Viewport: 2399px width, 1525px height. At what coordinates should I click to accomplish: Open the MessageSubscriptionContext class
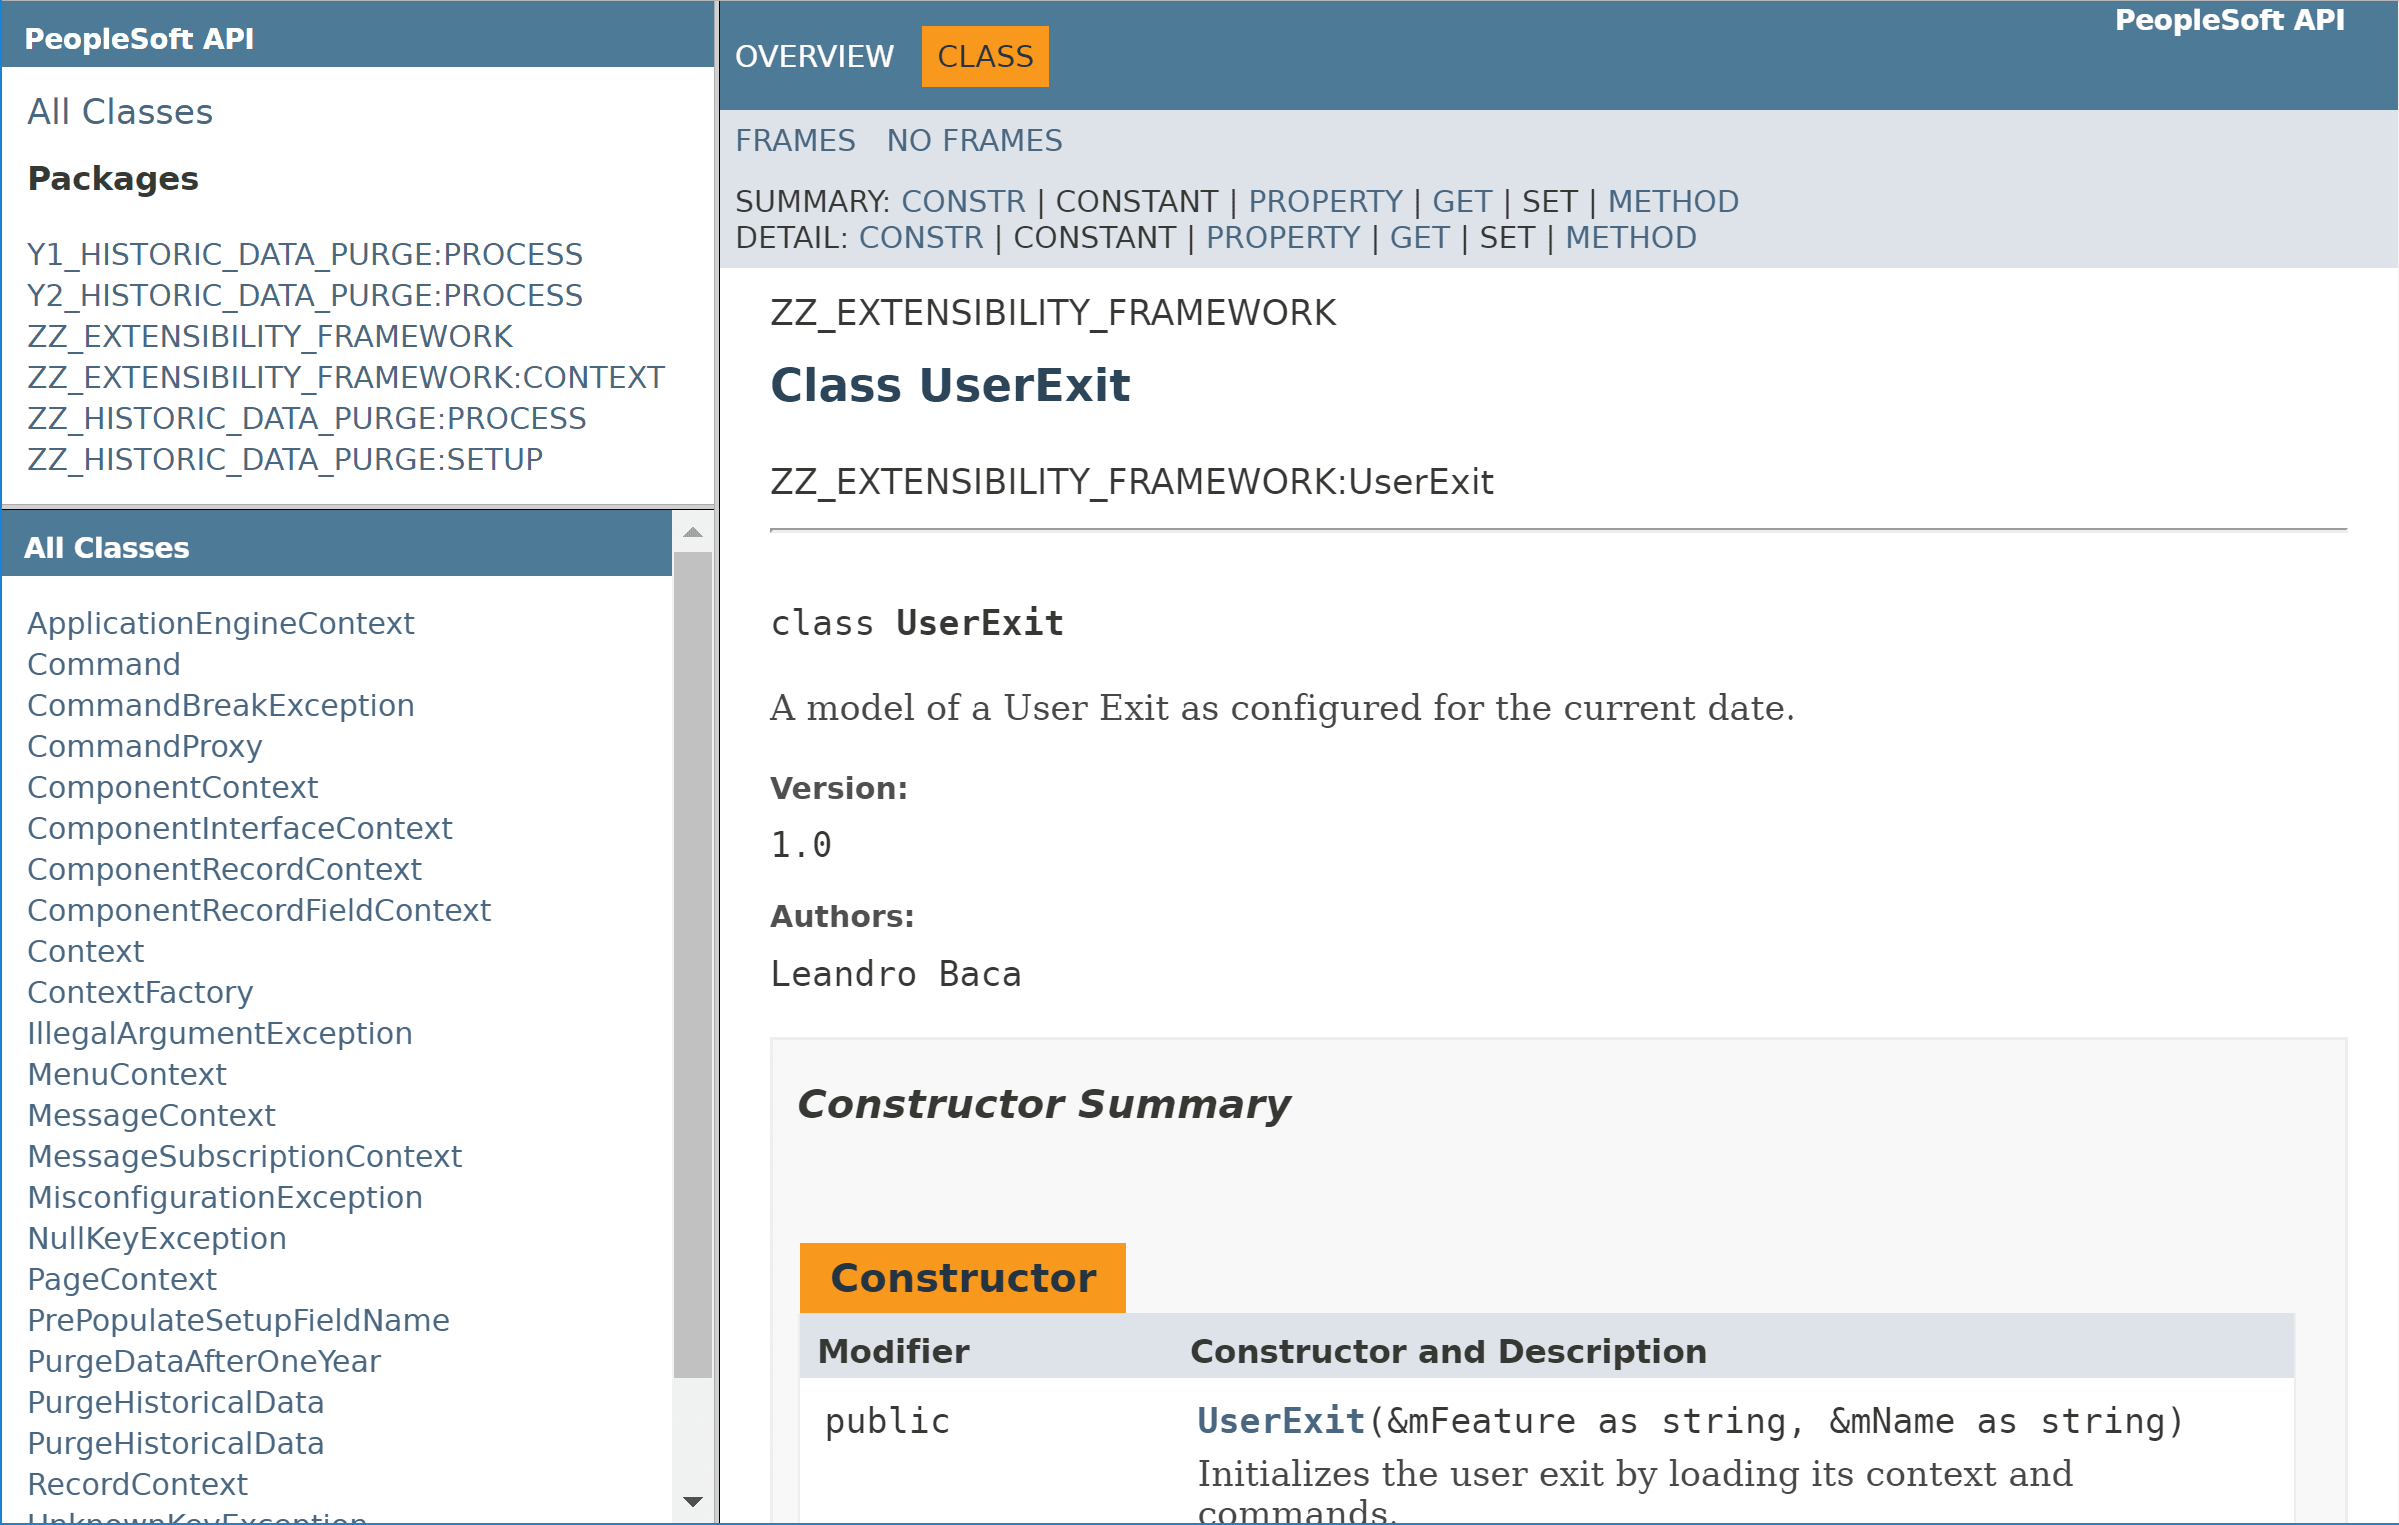[x=244, y=1157]
